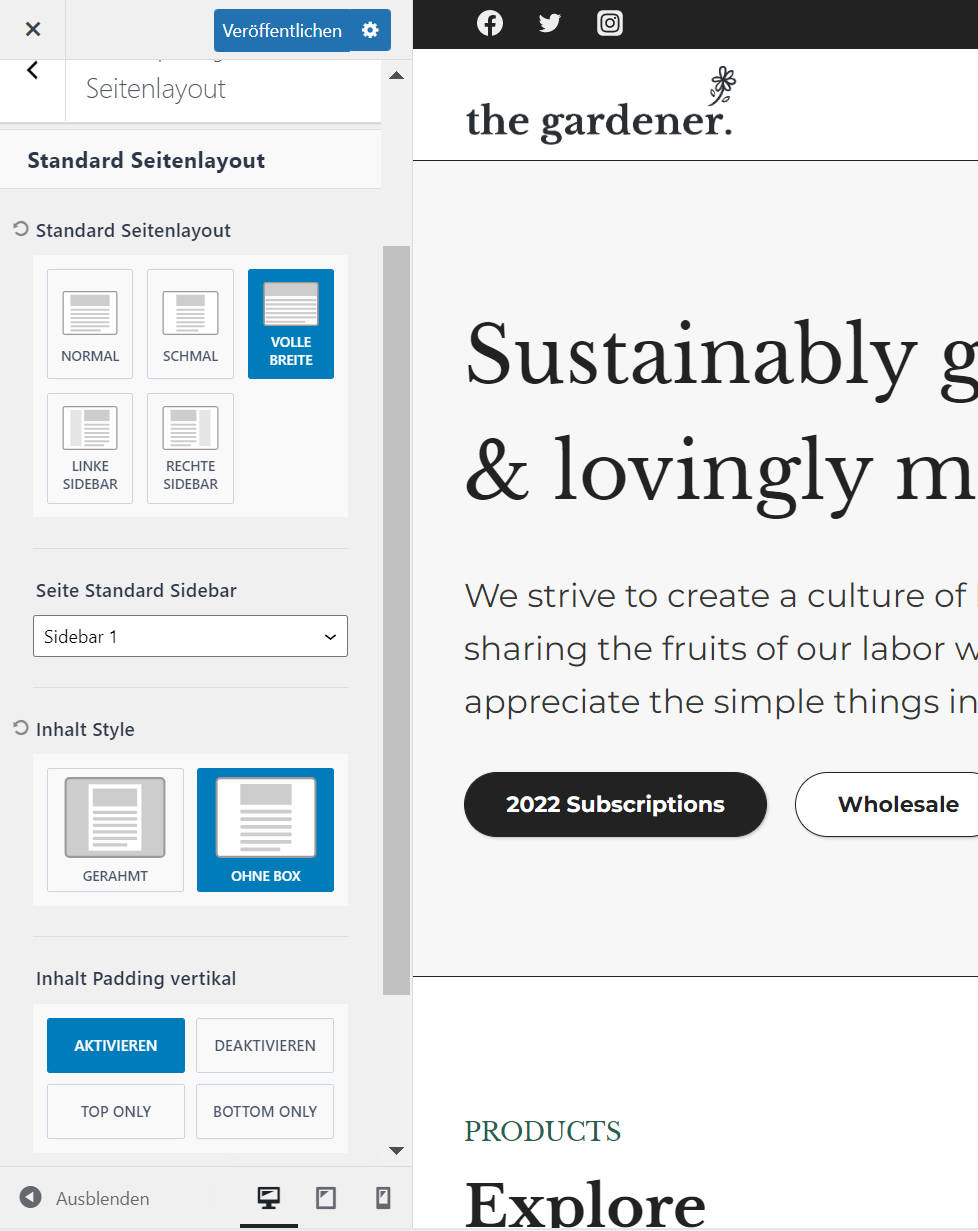Image resolution: width=978 pixels, height=1231 pixels.
Task: Go back with the left chevron arrow
Action: pyautogui.click(x=33, y=70)
